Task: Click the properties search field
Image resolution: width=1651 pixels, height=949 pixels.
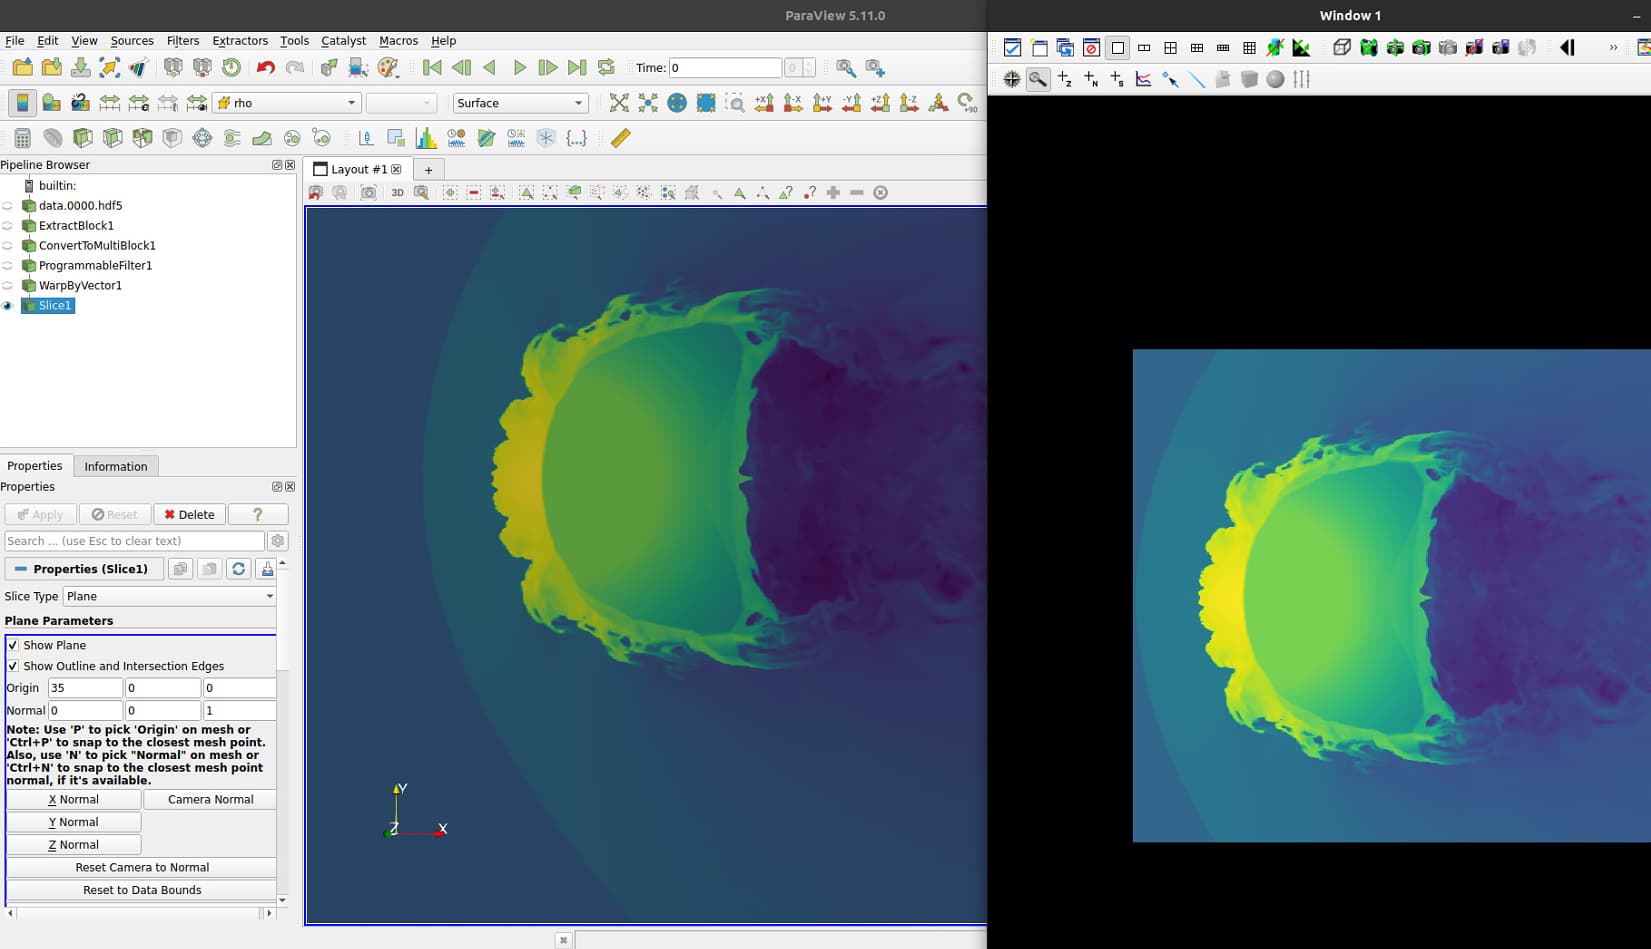Action: (x=134, y=541)
